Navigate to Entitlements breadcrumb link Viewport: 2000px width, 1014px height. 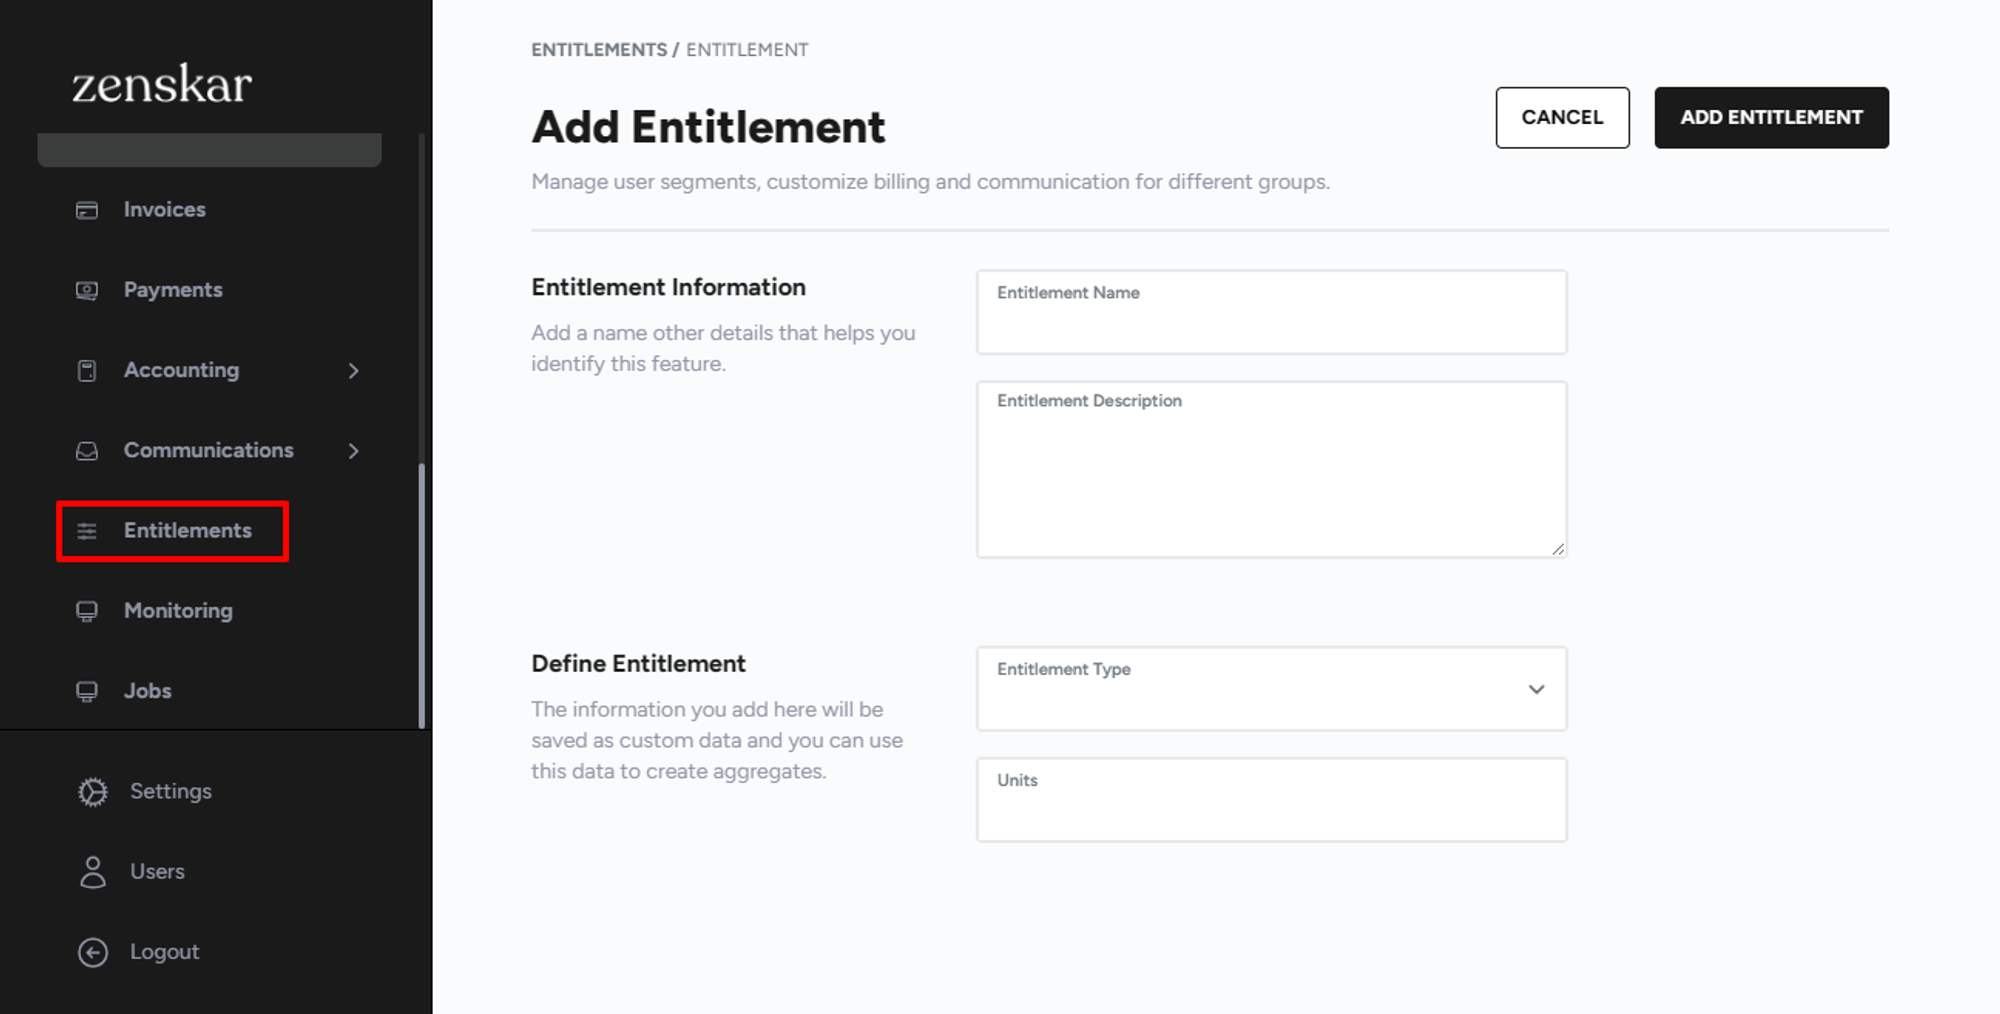(x=598, y=50)
